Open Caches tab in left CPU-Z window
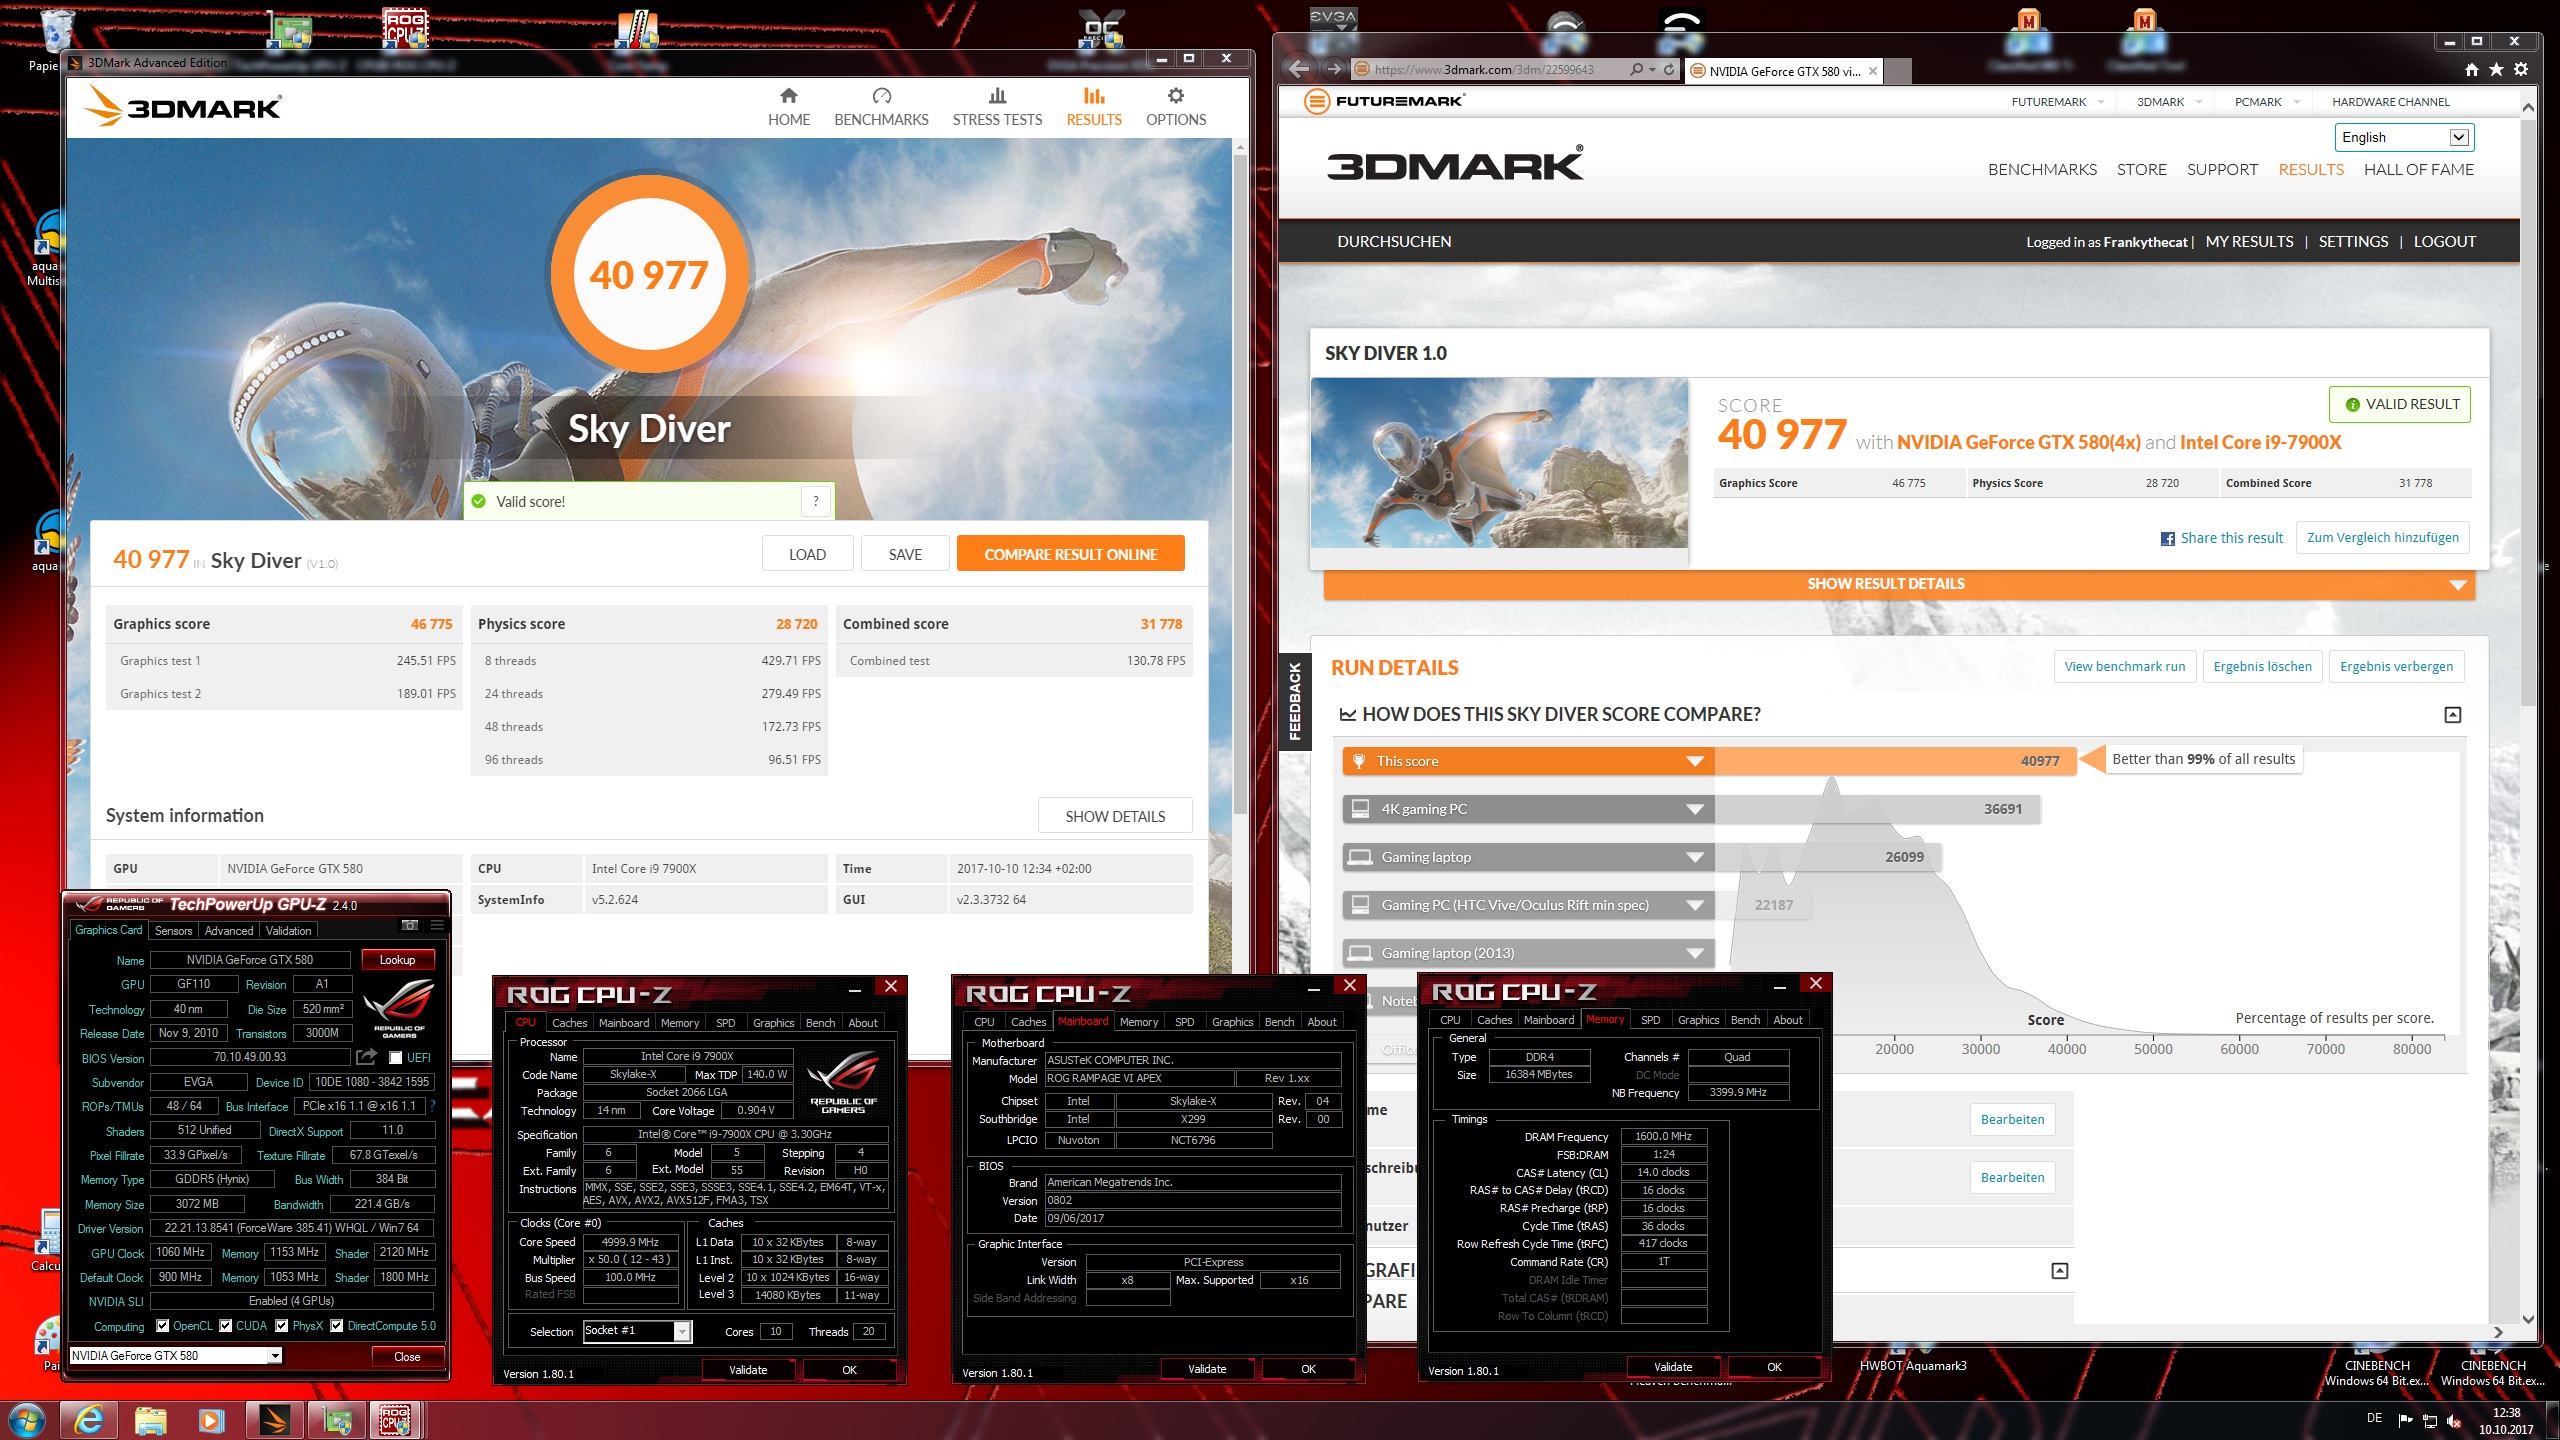This screenshot has height=1440, width=2560. [x=569, y=1023]
